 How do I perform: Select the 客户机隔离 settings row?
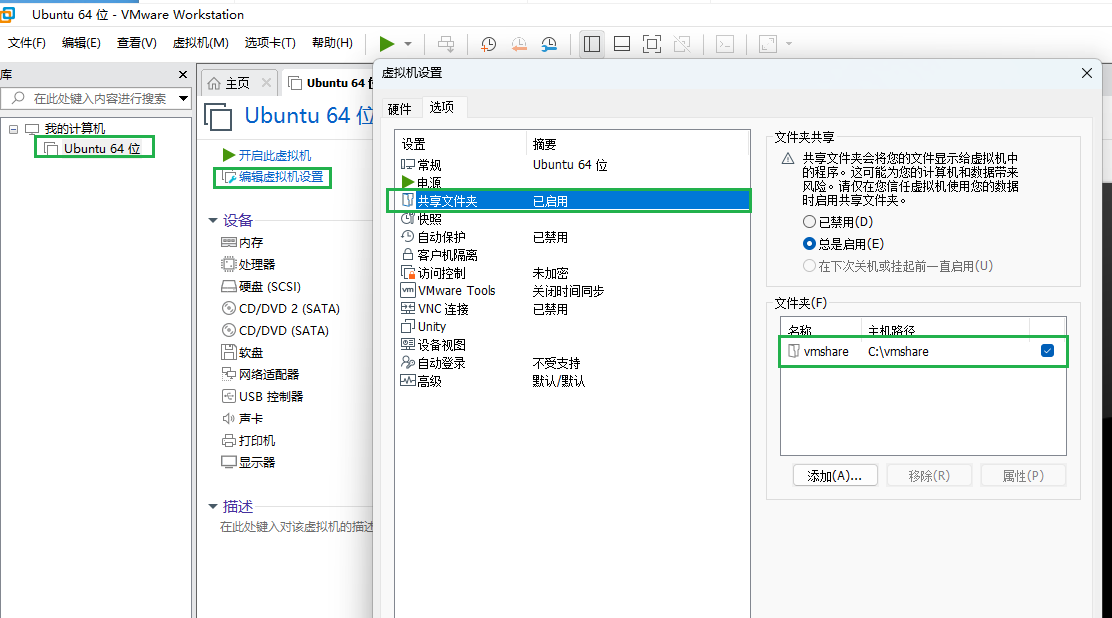click(x=572, y=255)
